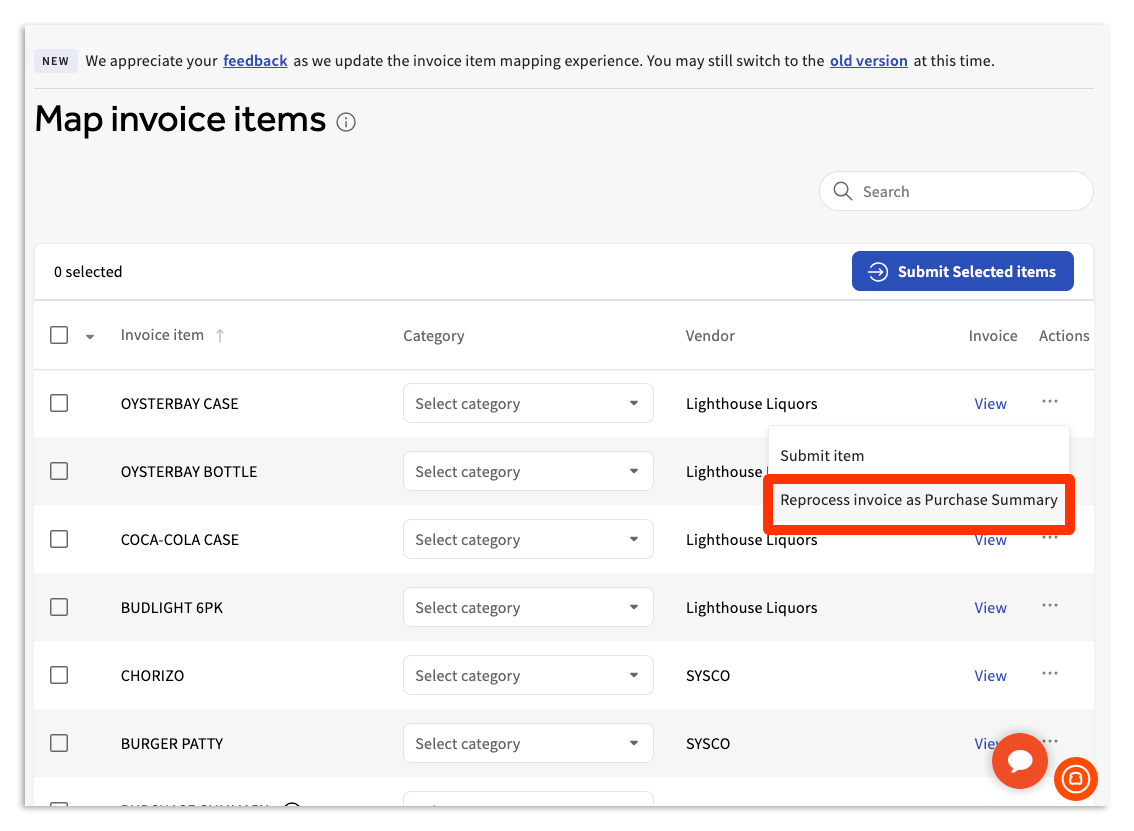Check the checkbox for CHORIZO
This screenshot has width=1134, height=831.
click(59, 675)
